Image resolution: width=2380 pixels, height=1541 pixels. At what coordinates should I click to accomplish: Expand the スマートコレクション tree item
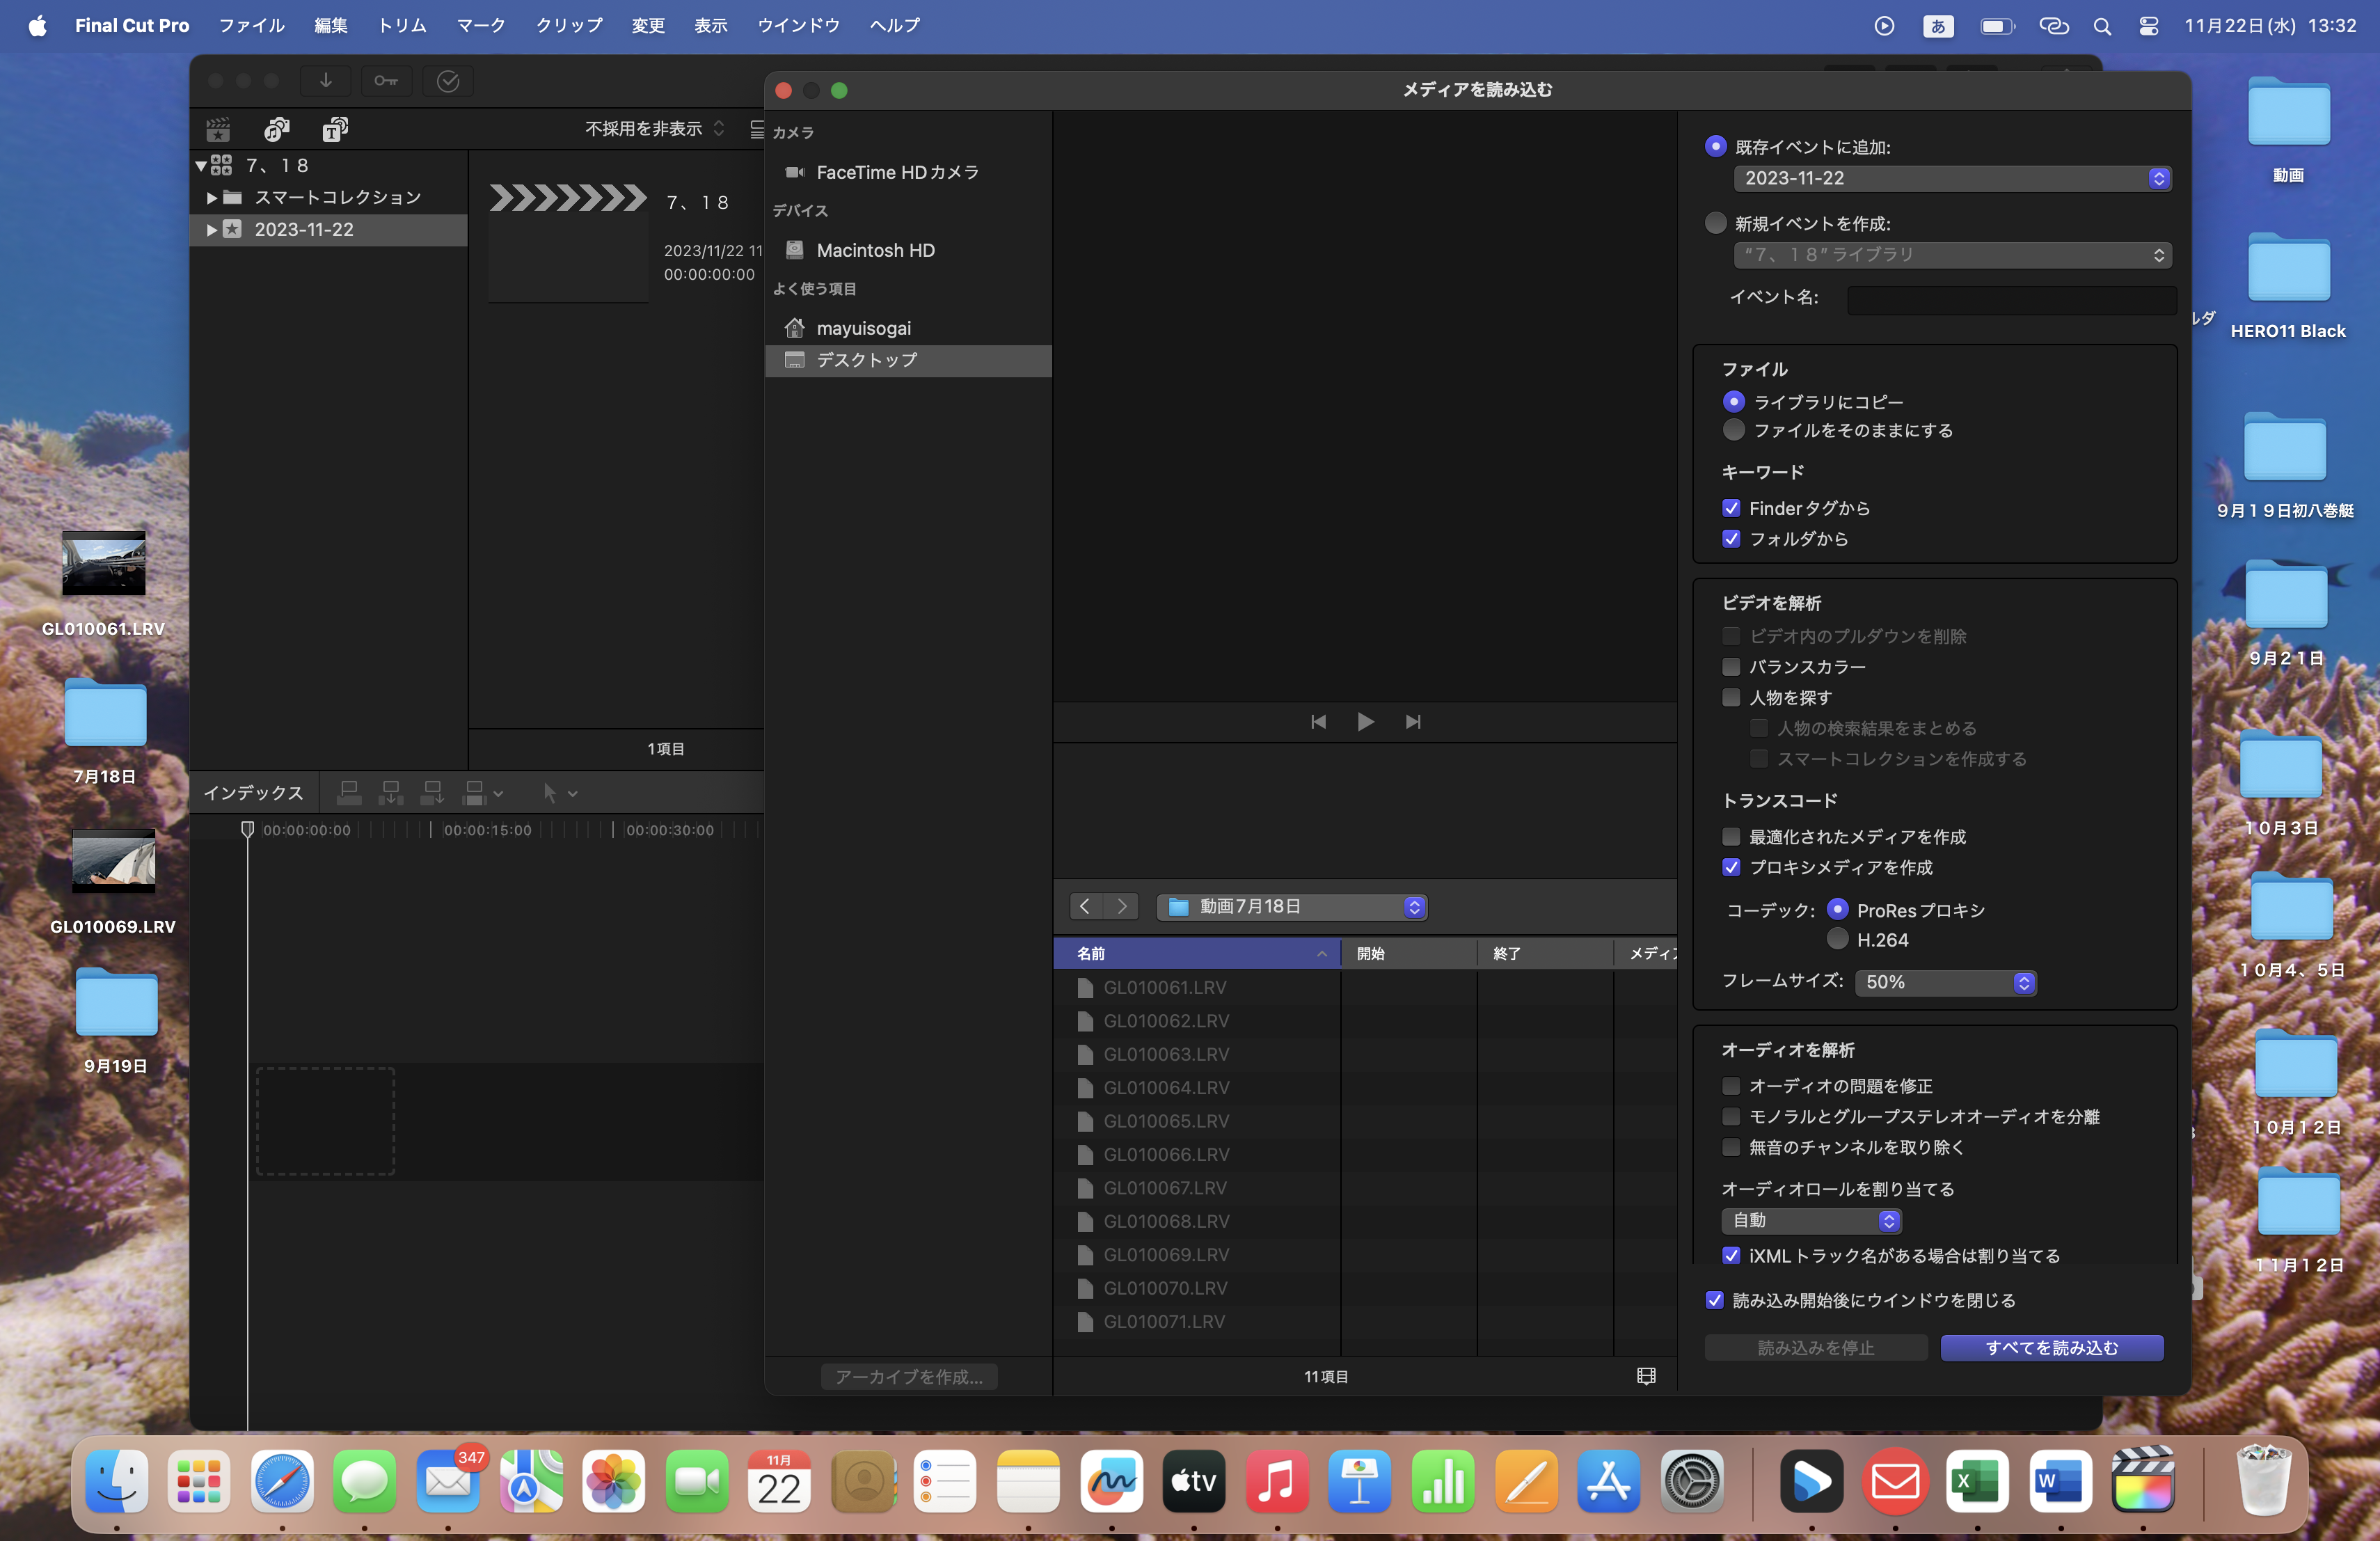(211, 198)
